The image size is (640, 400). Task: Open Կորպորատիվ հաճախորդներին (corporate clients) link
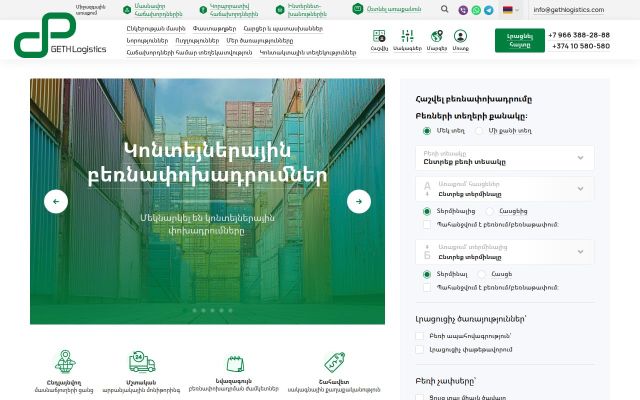234,10
